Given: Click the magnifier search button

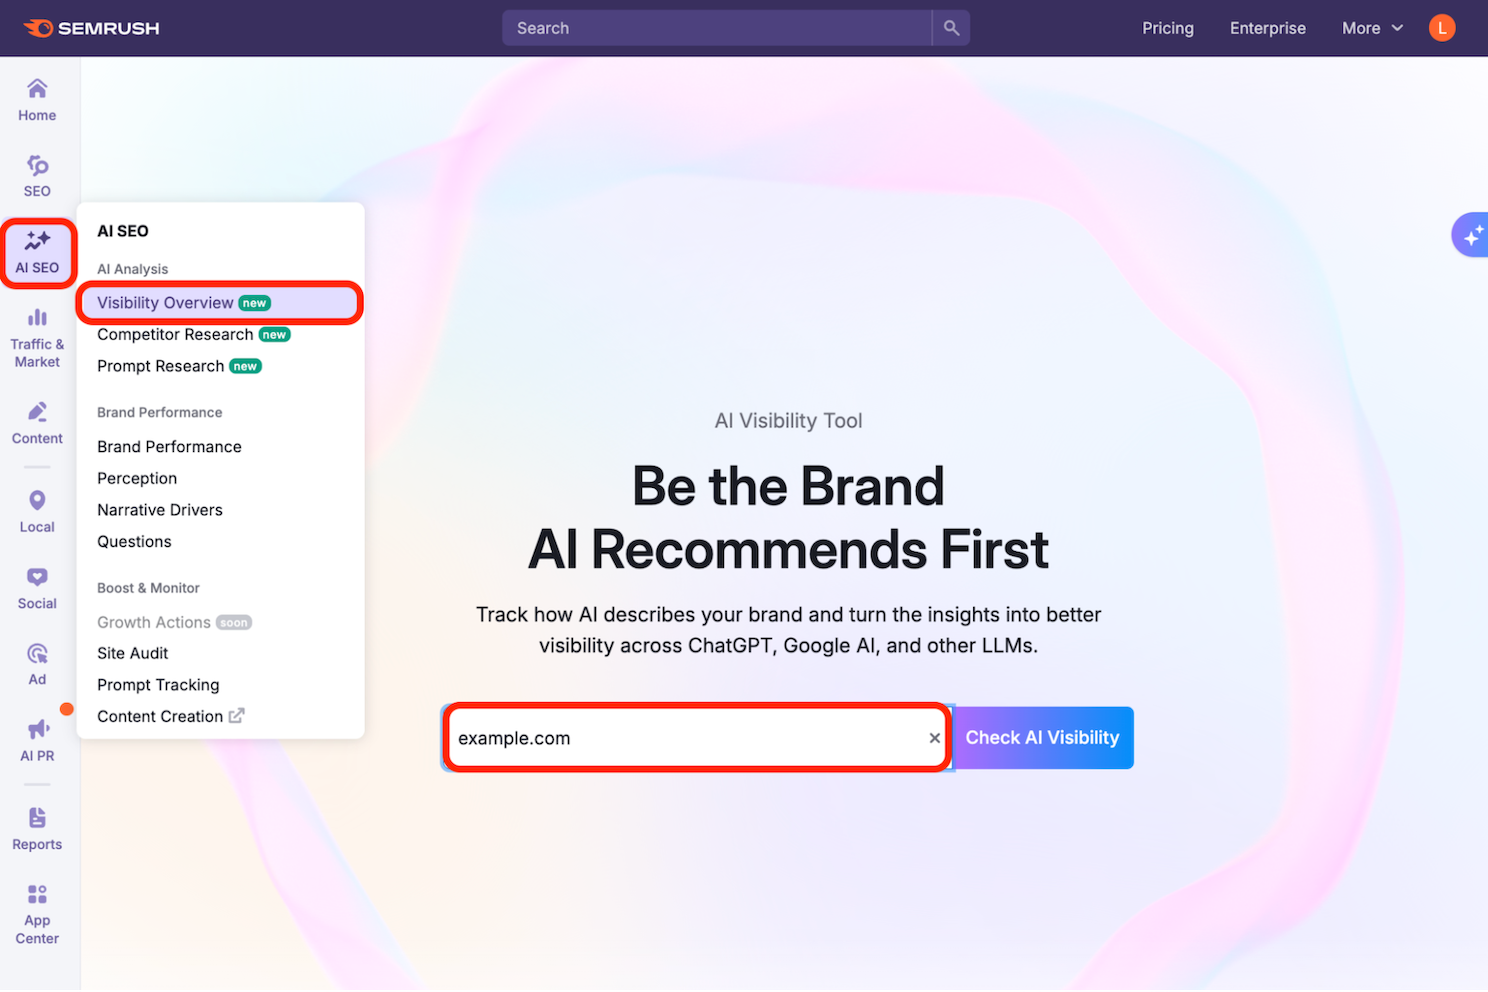Looking at the screenshot, I should [951, 28].
